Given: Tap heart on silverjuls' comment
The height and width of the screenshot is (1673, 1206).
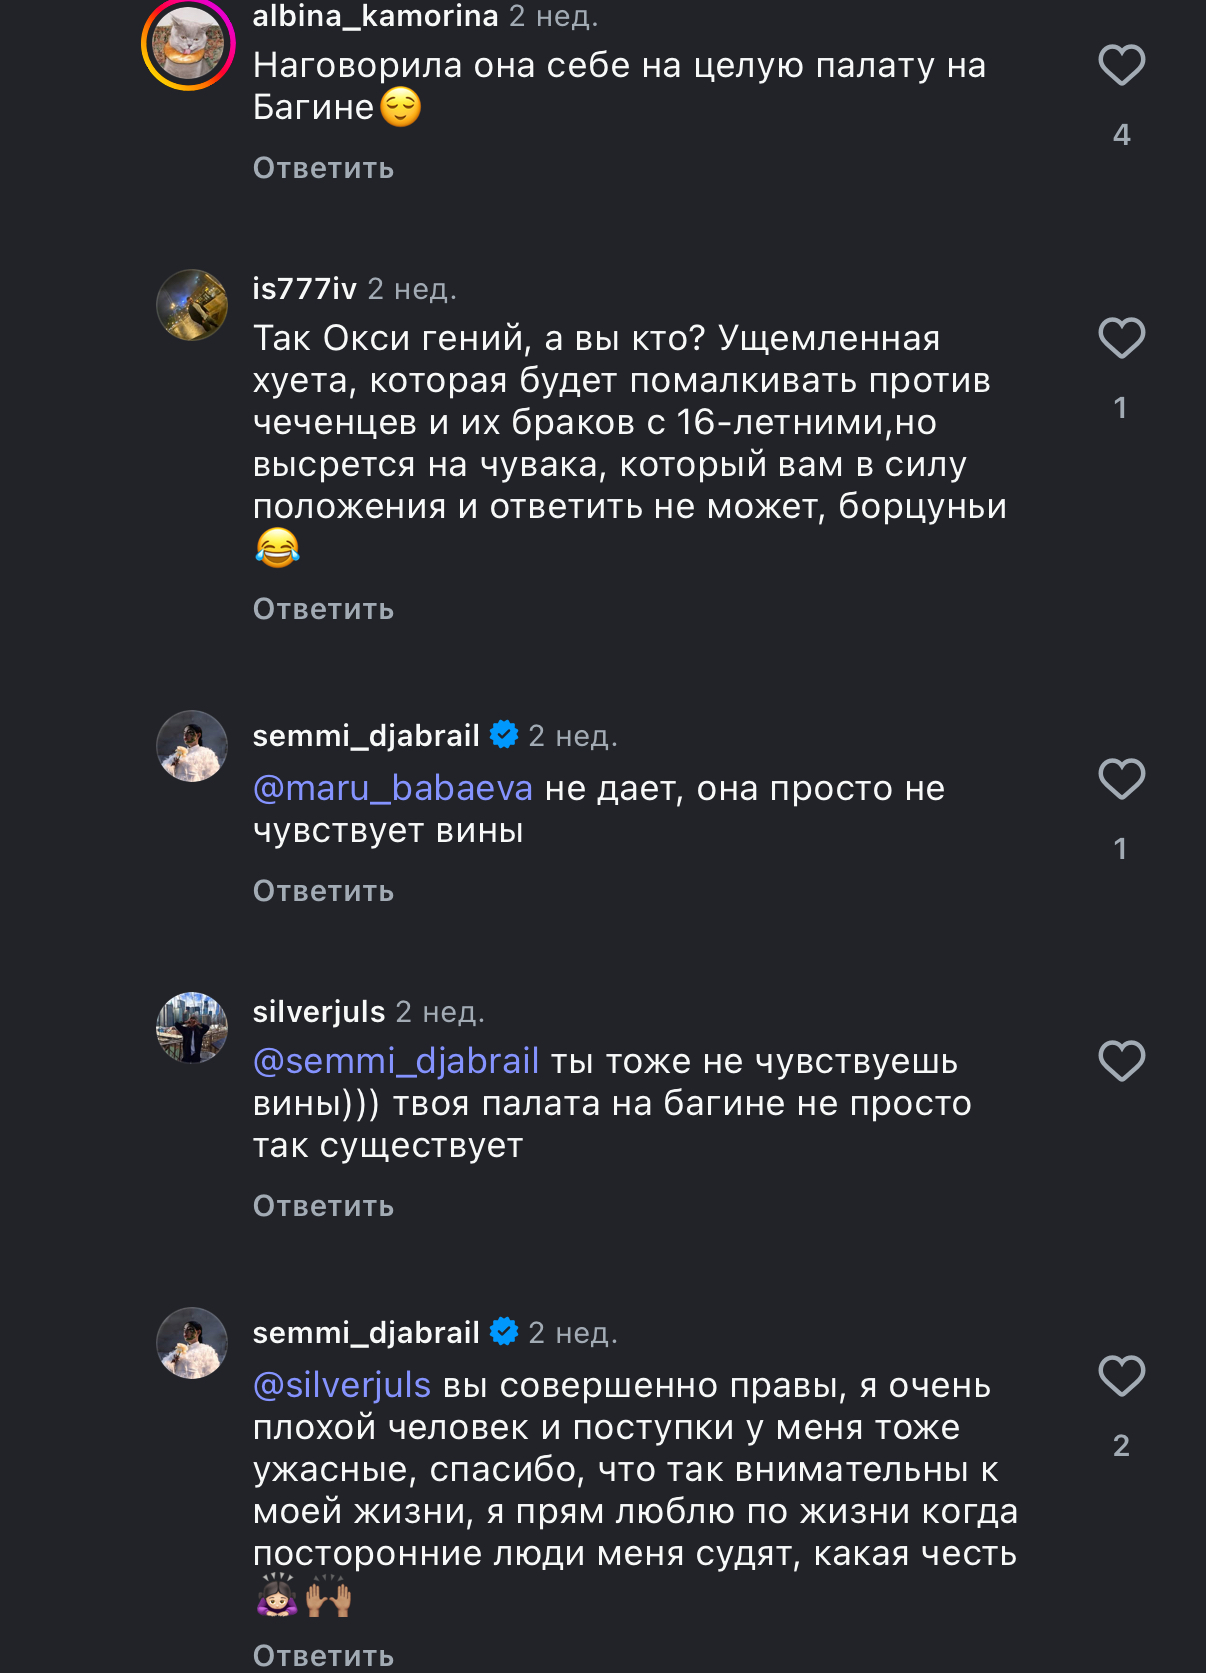Looking at the screenshot, I should pyautogui.click(x=1121, y=1061).
